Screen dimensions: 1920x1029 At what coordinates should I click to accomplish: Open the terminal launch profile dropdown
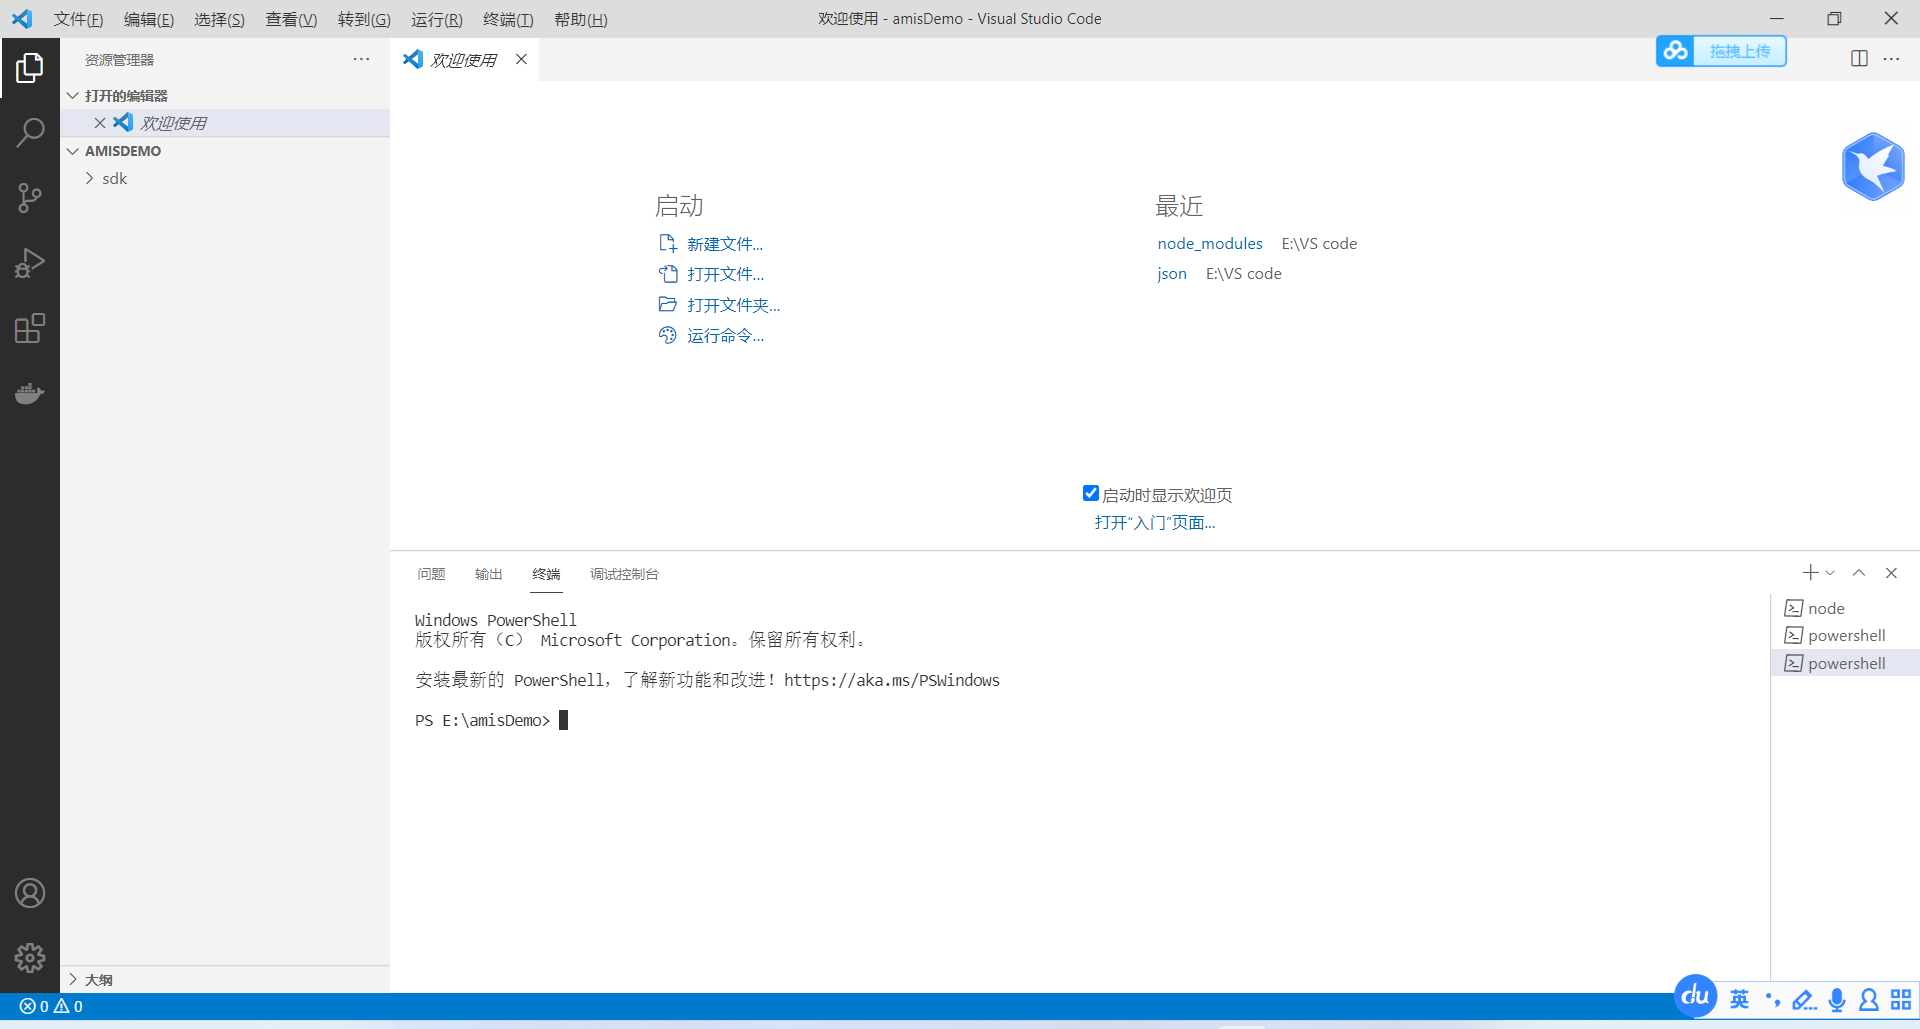[x=1830, y=573]
